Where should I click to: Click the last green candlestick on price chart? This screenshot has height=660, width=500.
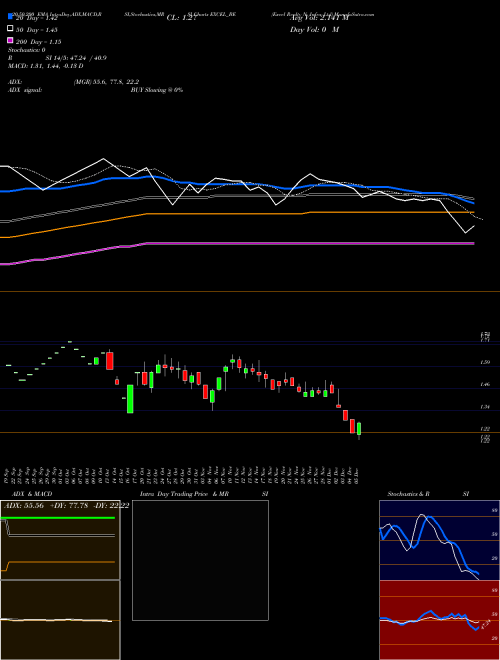359,429
